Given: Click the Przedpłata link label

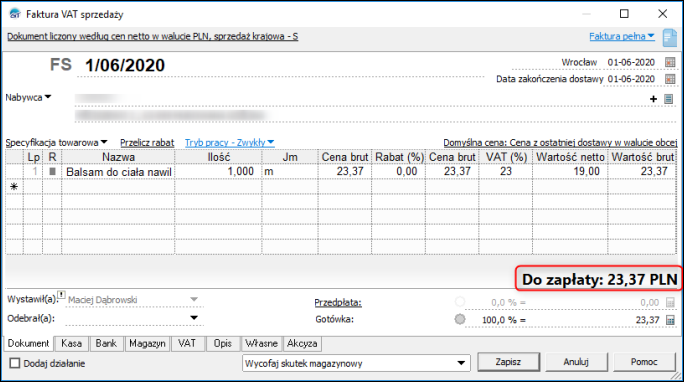Looking at the screenshot, I should 338,302.
